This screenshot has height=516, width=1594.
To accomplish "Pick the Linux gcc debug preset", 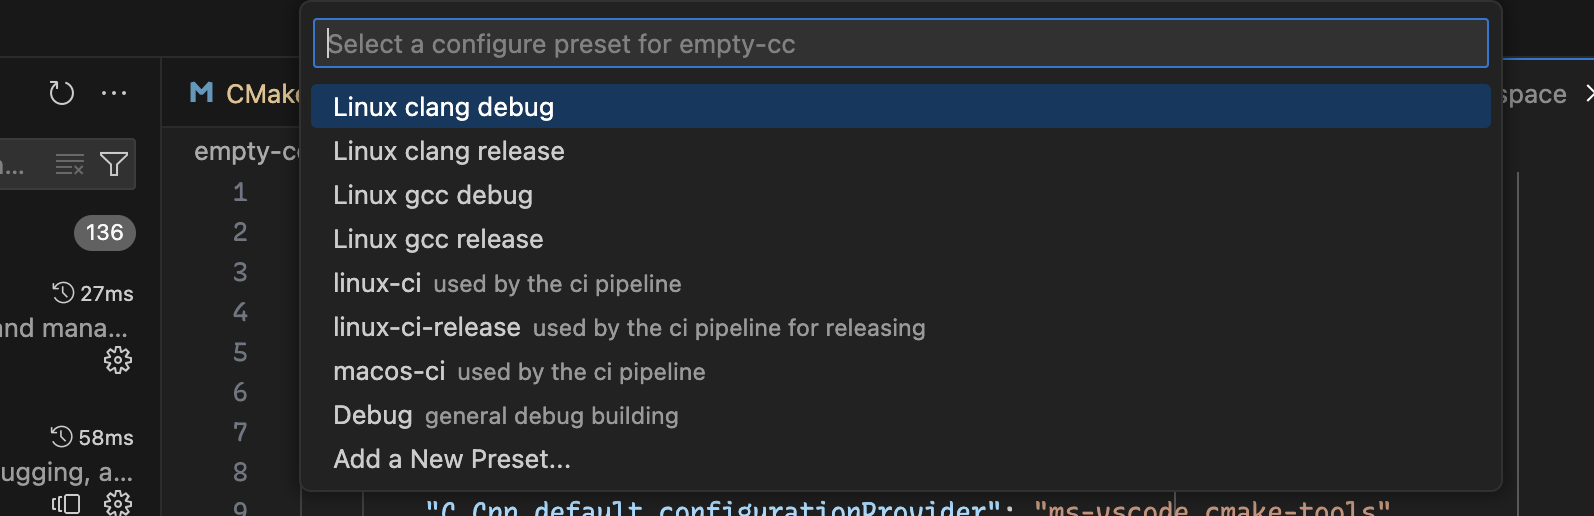I will pos(433,195).
